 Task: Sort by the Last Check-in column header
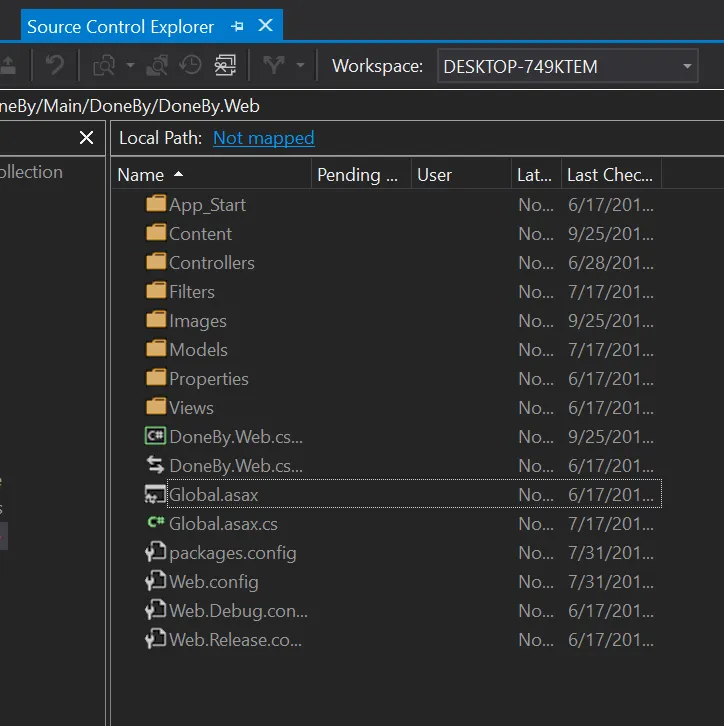(x=609, y=175)
